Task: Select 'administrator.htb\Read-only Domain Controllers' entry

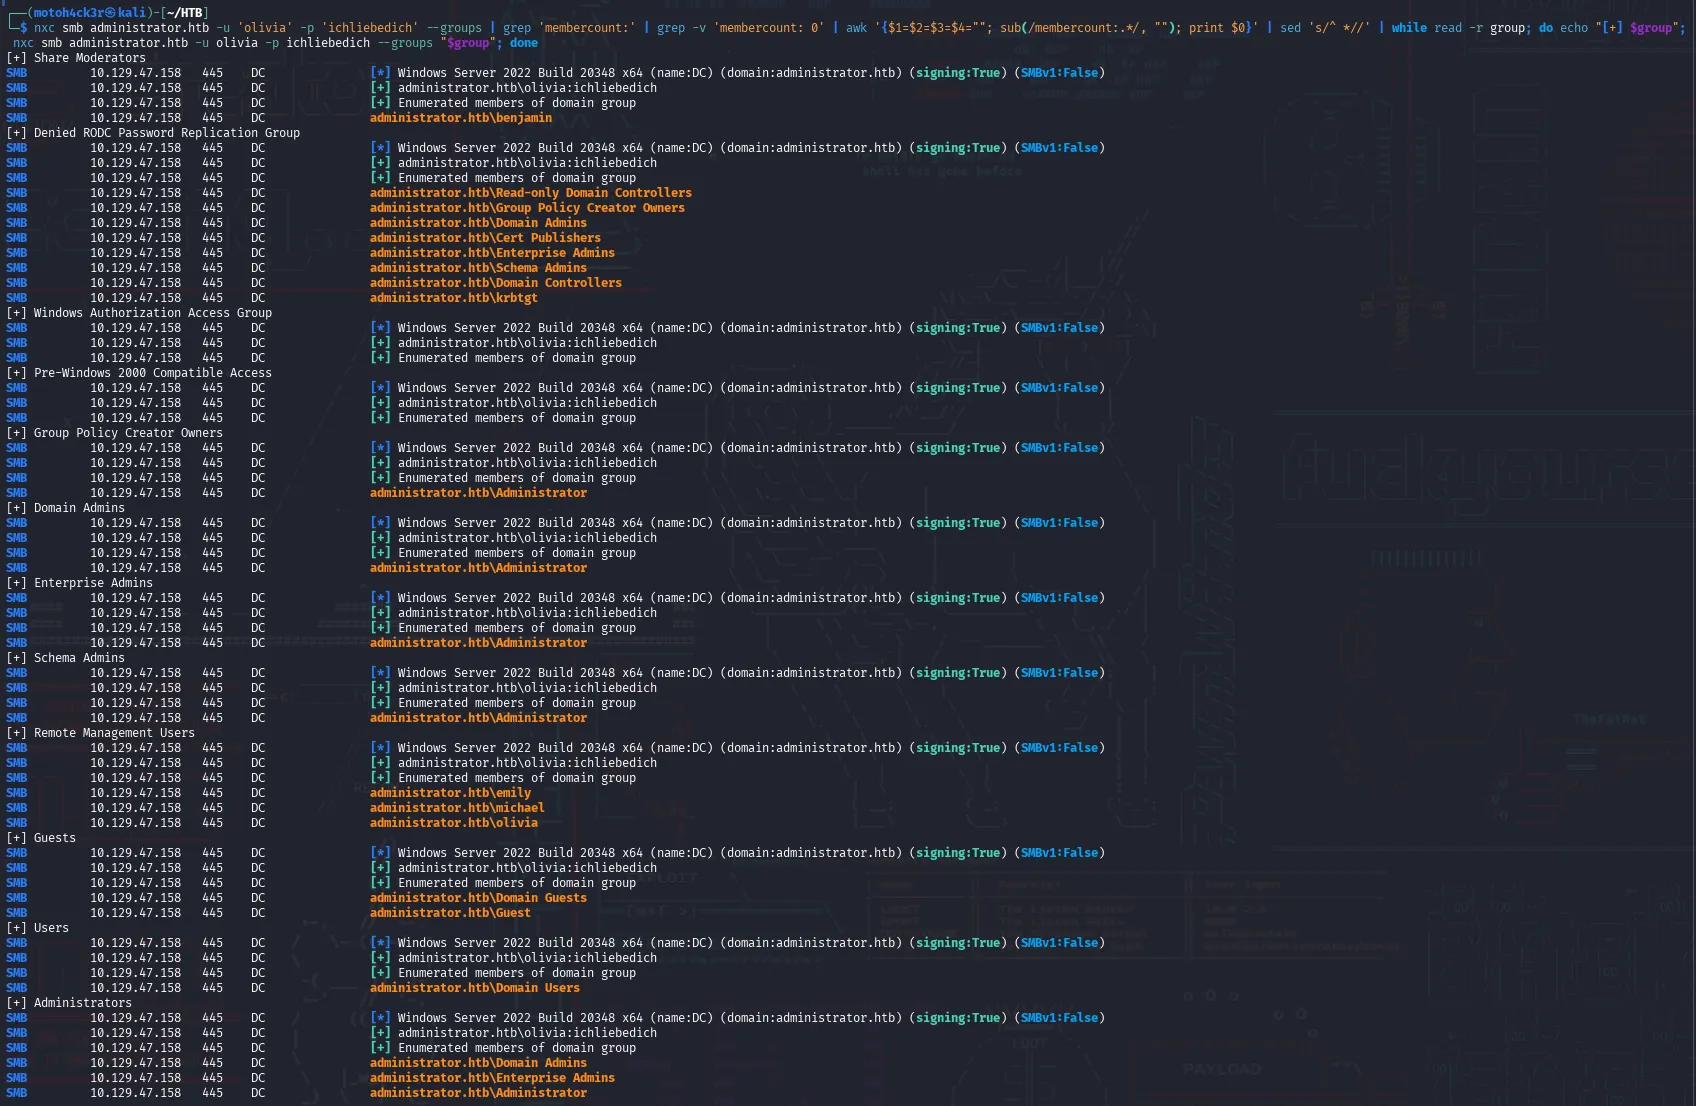Action: point(531,193)
